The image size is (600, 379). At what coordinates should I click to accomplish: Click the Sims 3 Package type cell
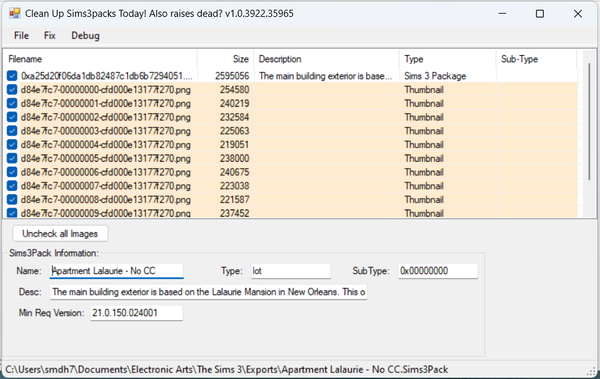pyautogui.click(x=435, y=76)
